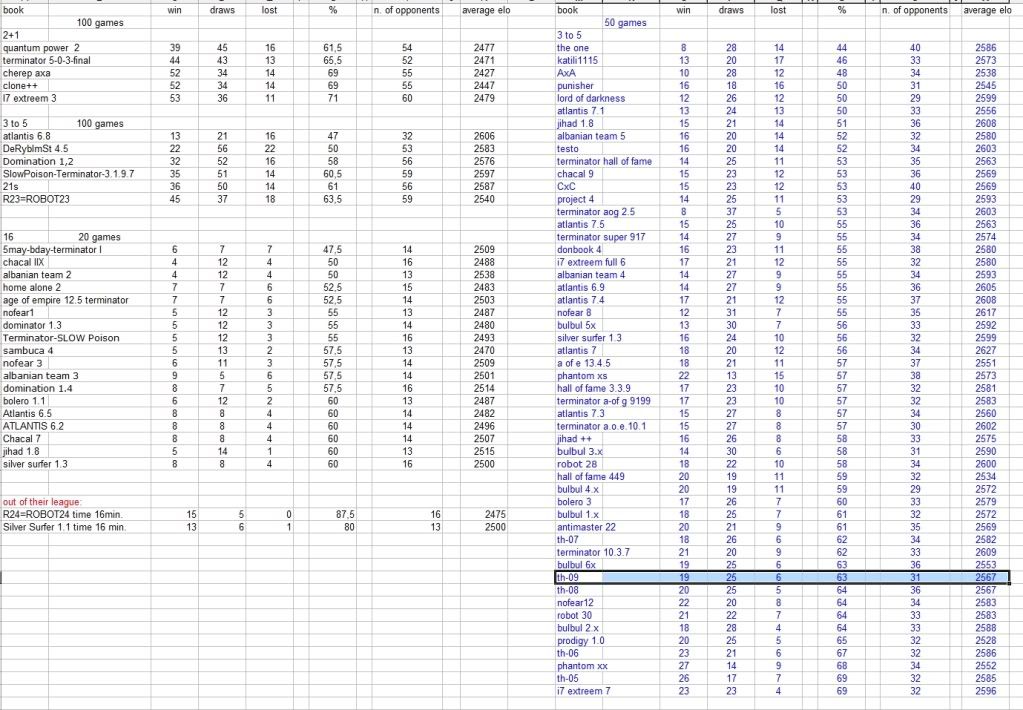Select the "lord of darkness" cell
Image resolution: width=1023 pixels, height=710 pixels.
(591, 99)
